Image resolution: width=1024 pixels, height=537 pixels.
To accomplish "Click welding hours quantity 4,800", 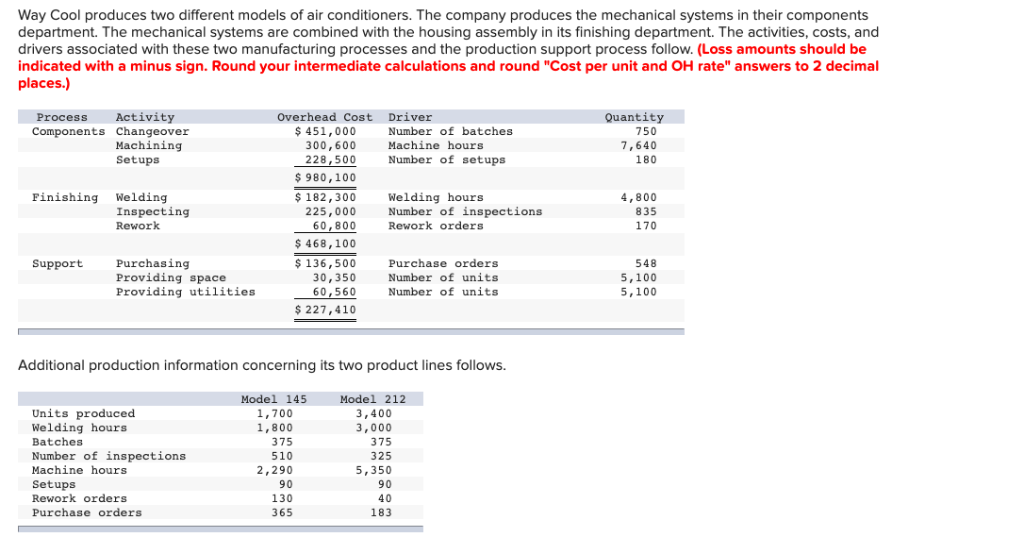I will 639,197.
